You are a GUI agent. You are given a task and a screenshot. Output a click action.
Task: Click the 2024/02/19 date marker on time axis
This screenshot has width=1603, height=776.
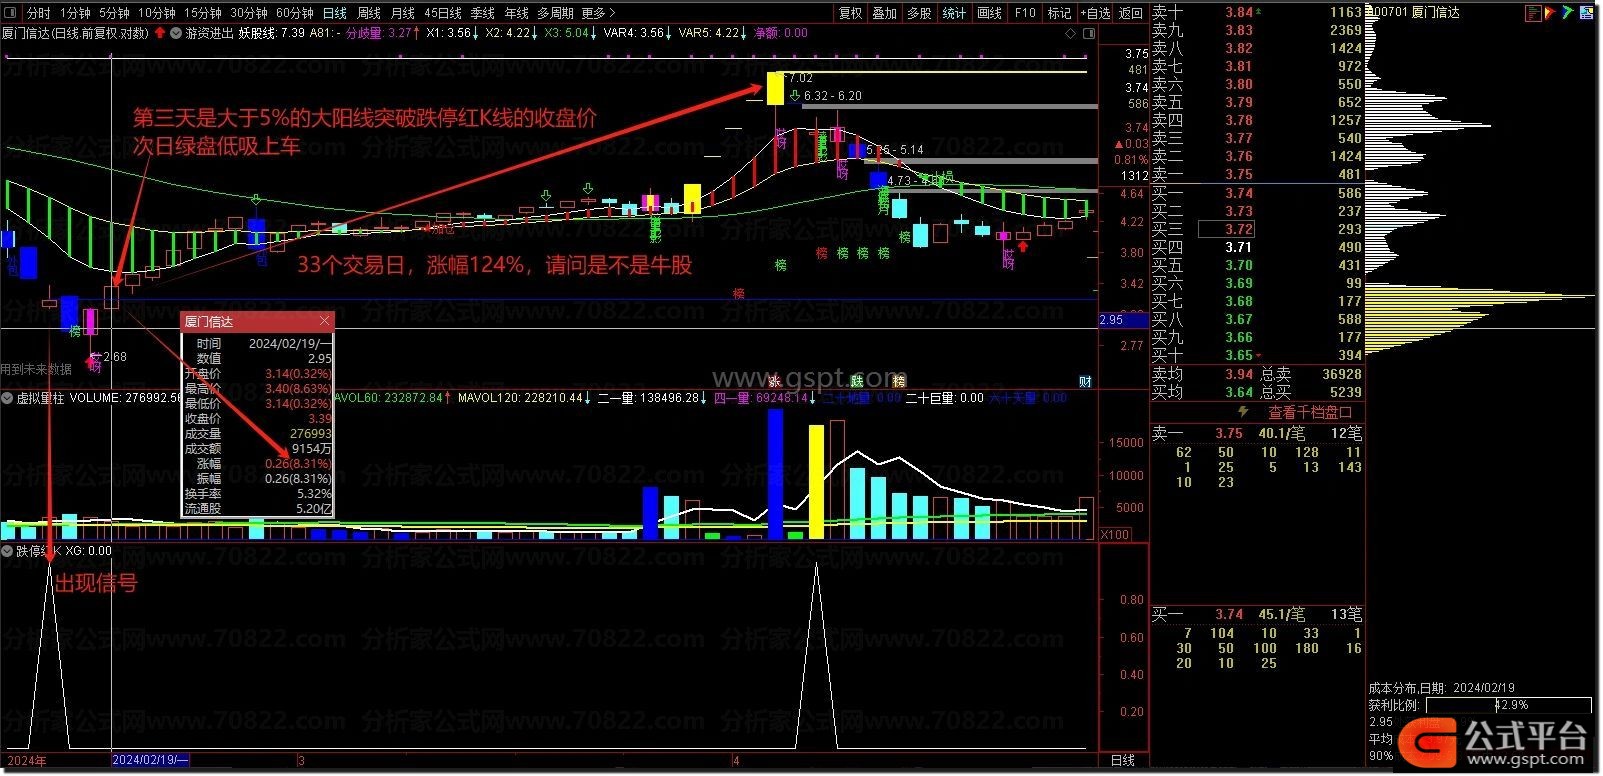point(150,761)
